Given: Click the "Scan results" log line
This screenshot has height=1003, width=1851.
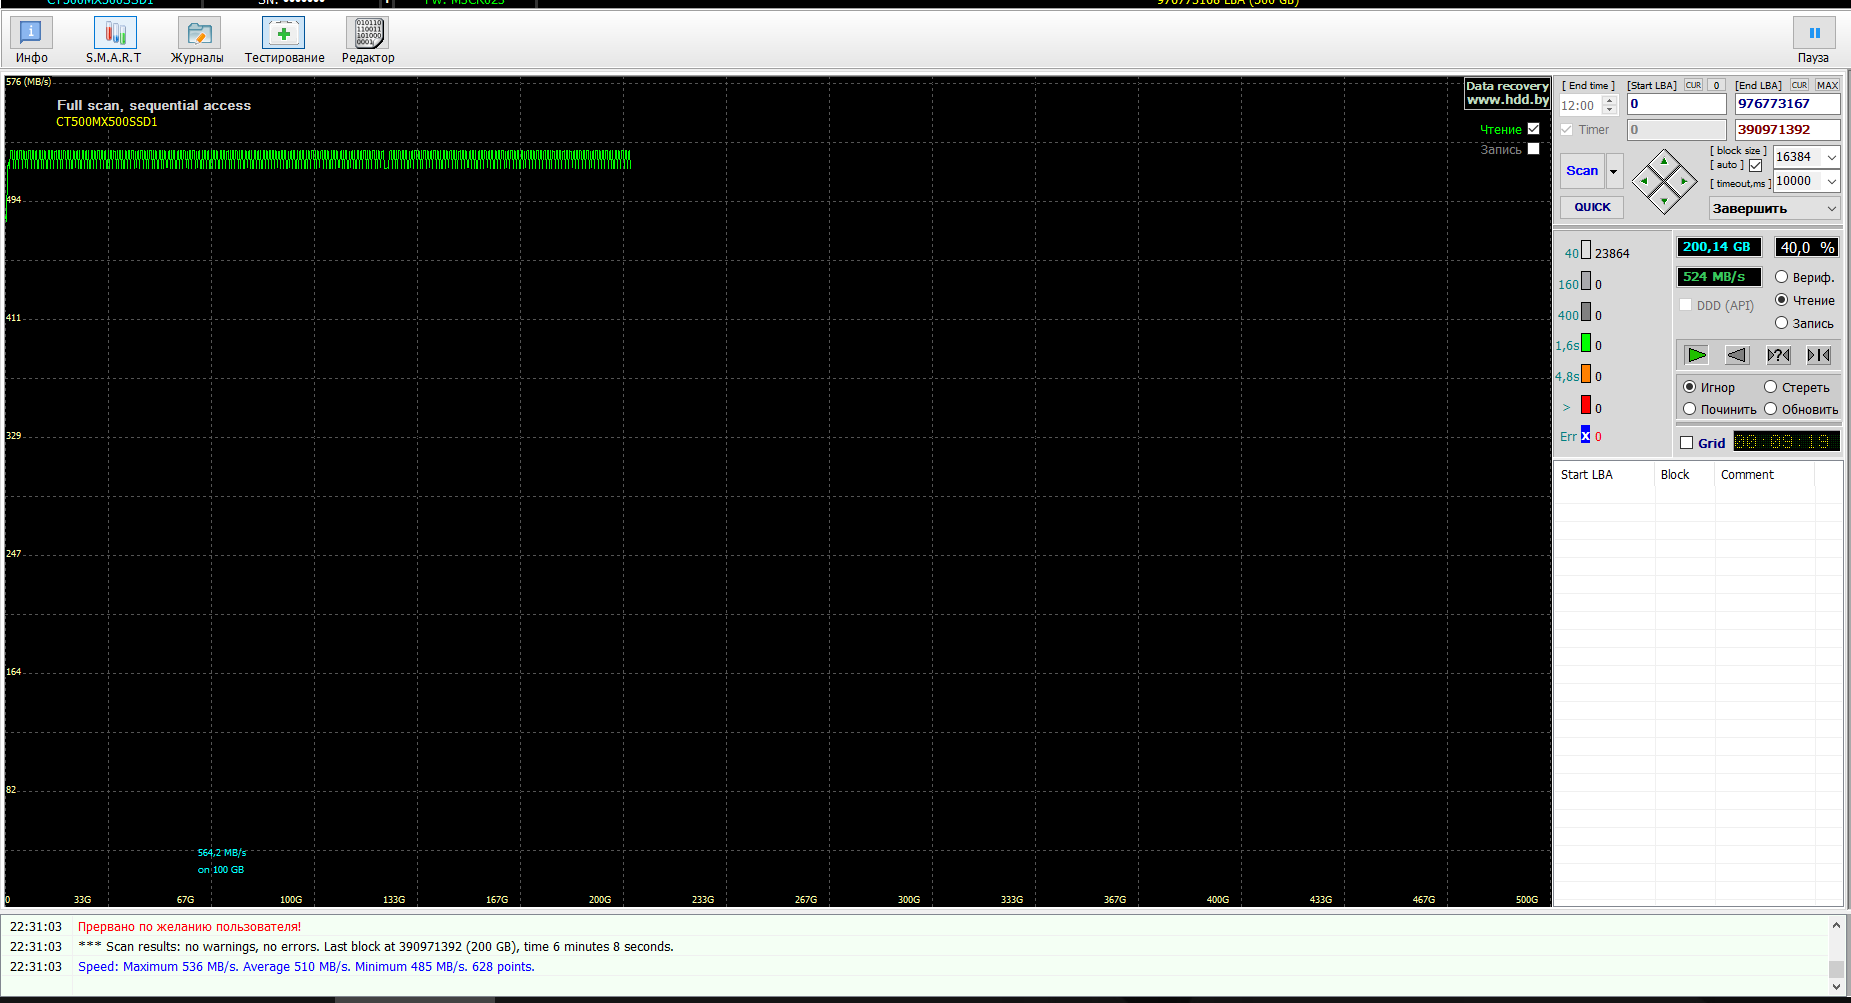Looking at the screenshot, I should point(376,947).
